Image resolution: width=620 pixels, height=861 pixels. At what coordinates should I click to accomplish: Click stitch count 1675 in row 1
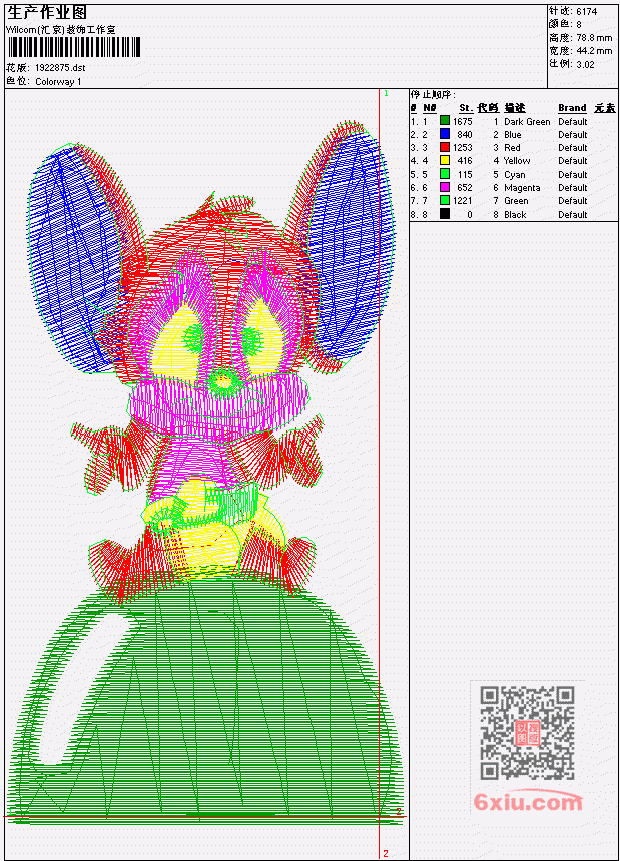462,121
